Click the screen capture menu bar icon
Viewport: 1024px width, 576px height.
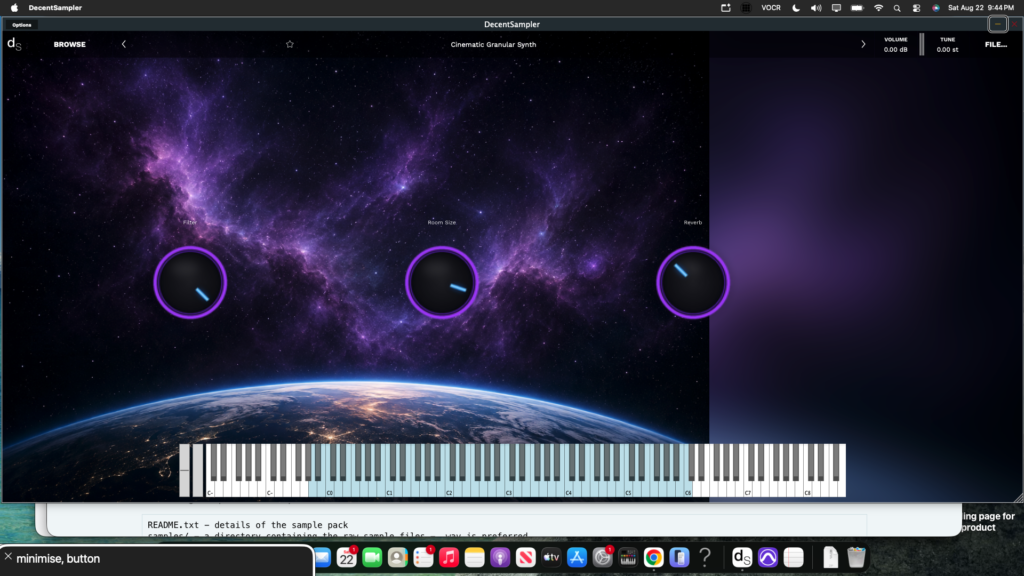(x=726, y=8)
